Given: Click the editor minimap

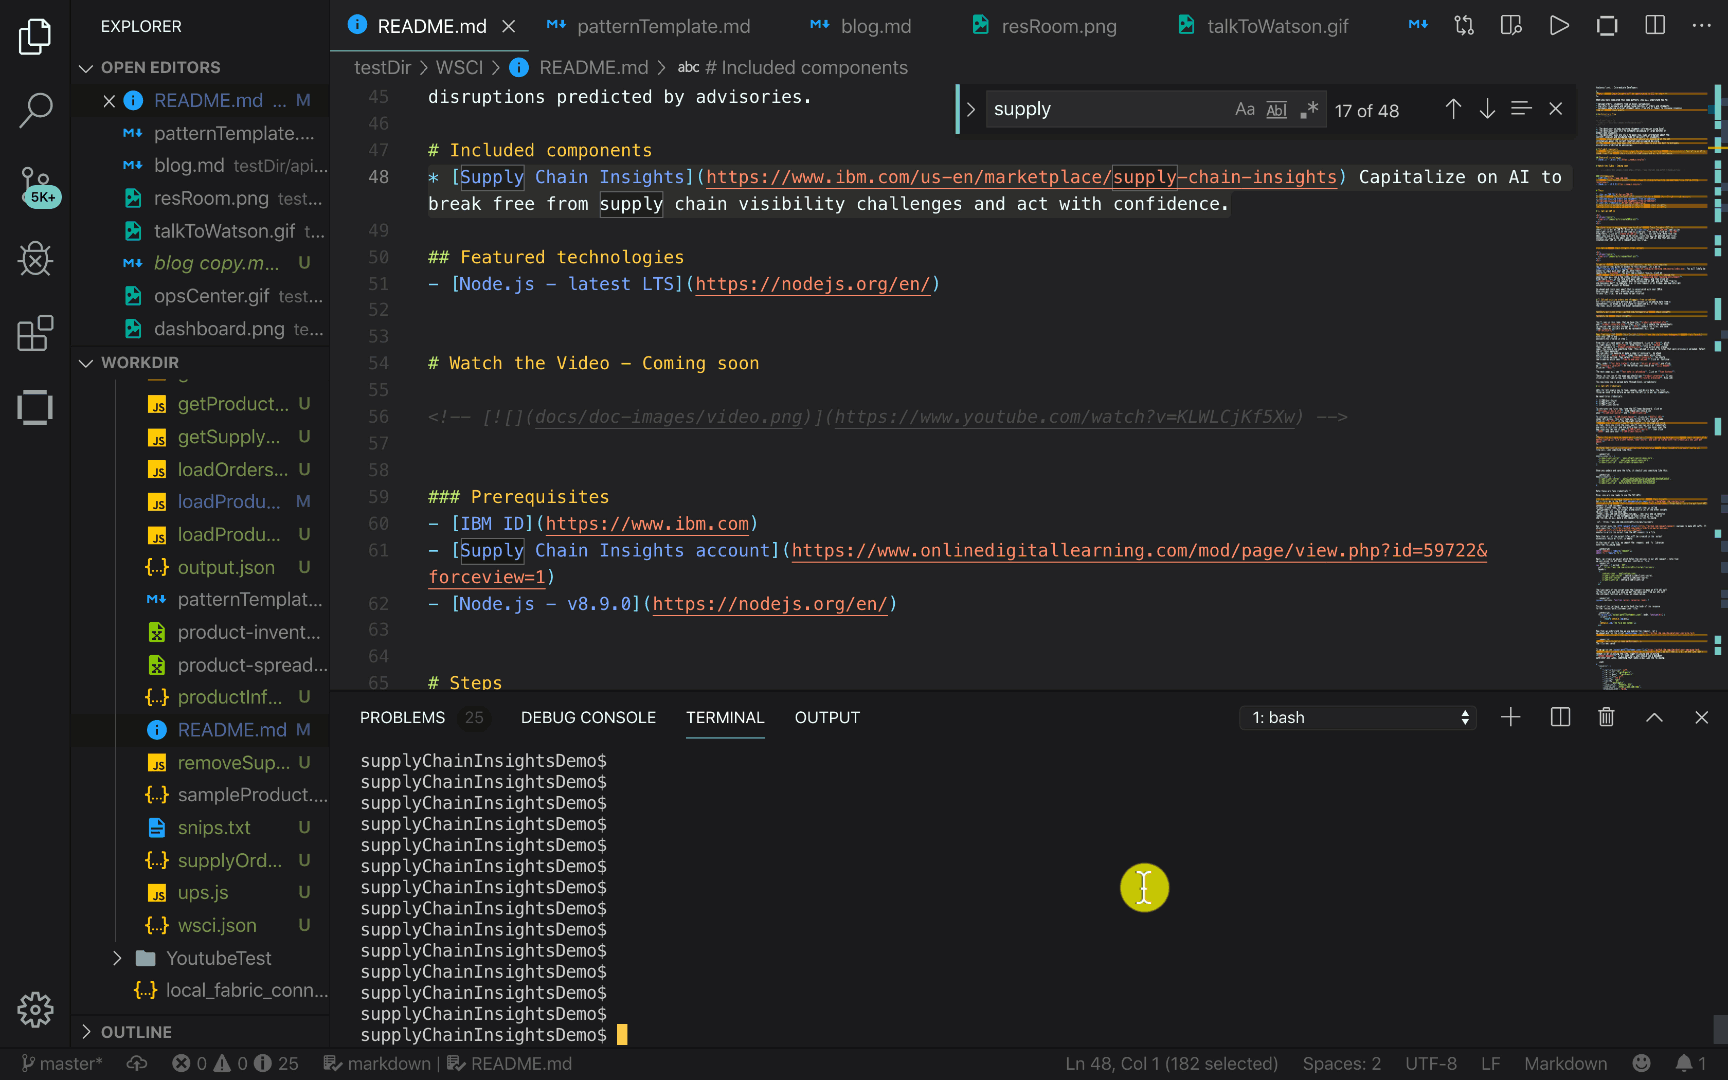Looking at the screenshot, I should coord(1652,388).
